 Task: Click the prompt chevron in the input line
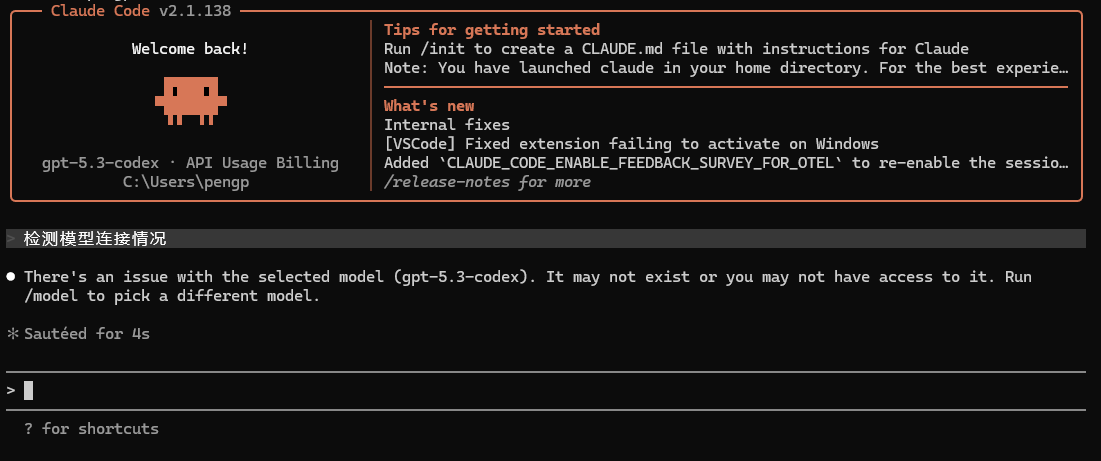[x=11, y=390]
